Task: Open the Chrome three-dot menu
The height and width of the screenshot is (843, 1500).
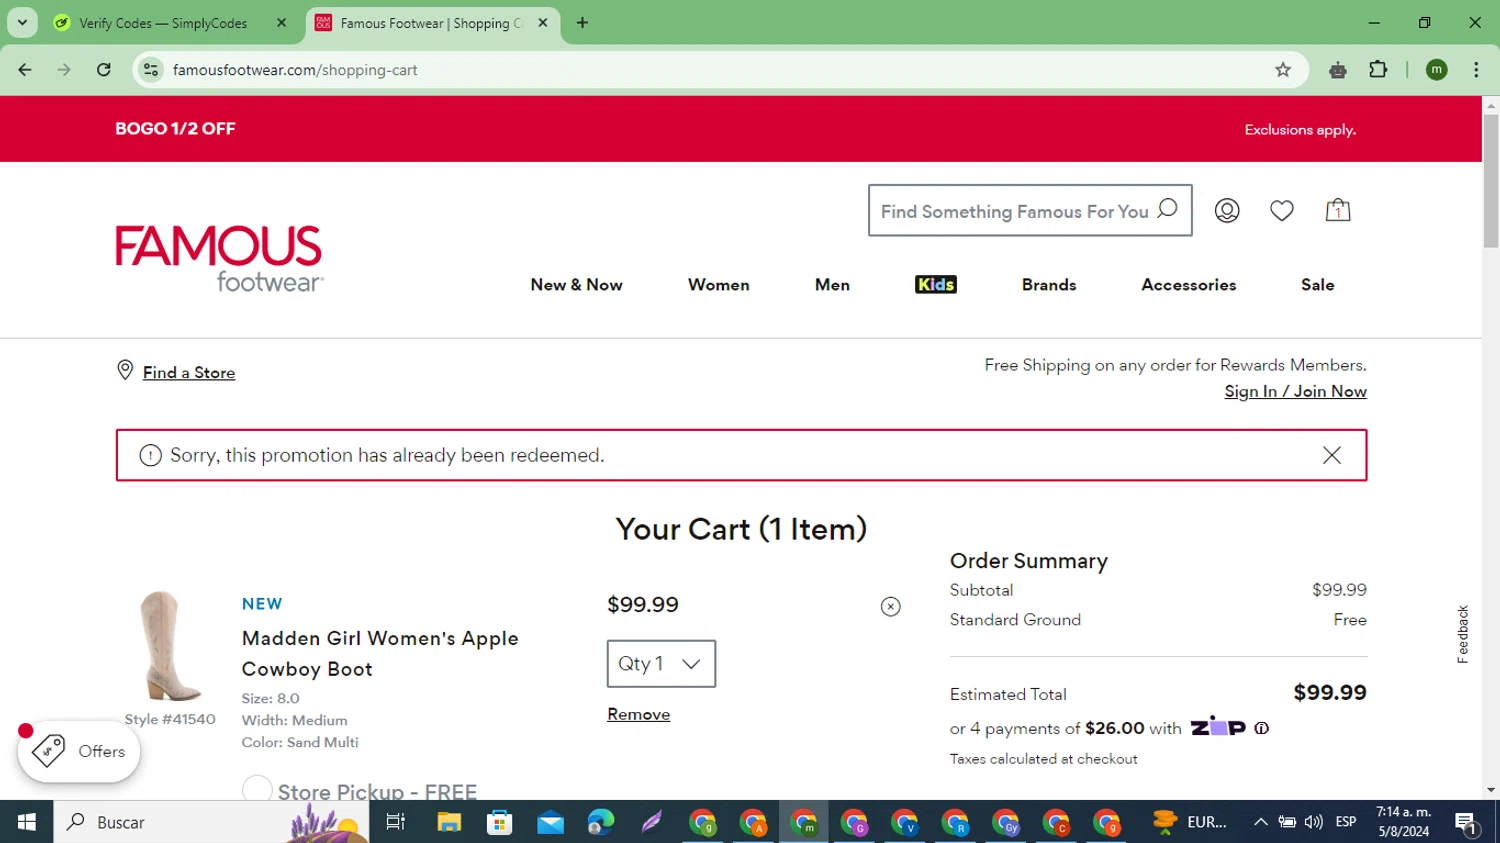Action: (x=1476, y=70)
